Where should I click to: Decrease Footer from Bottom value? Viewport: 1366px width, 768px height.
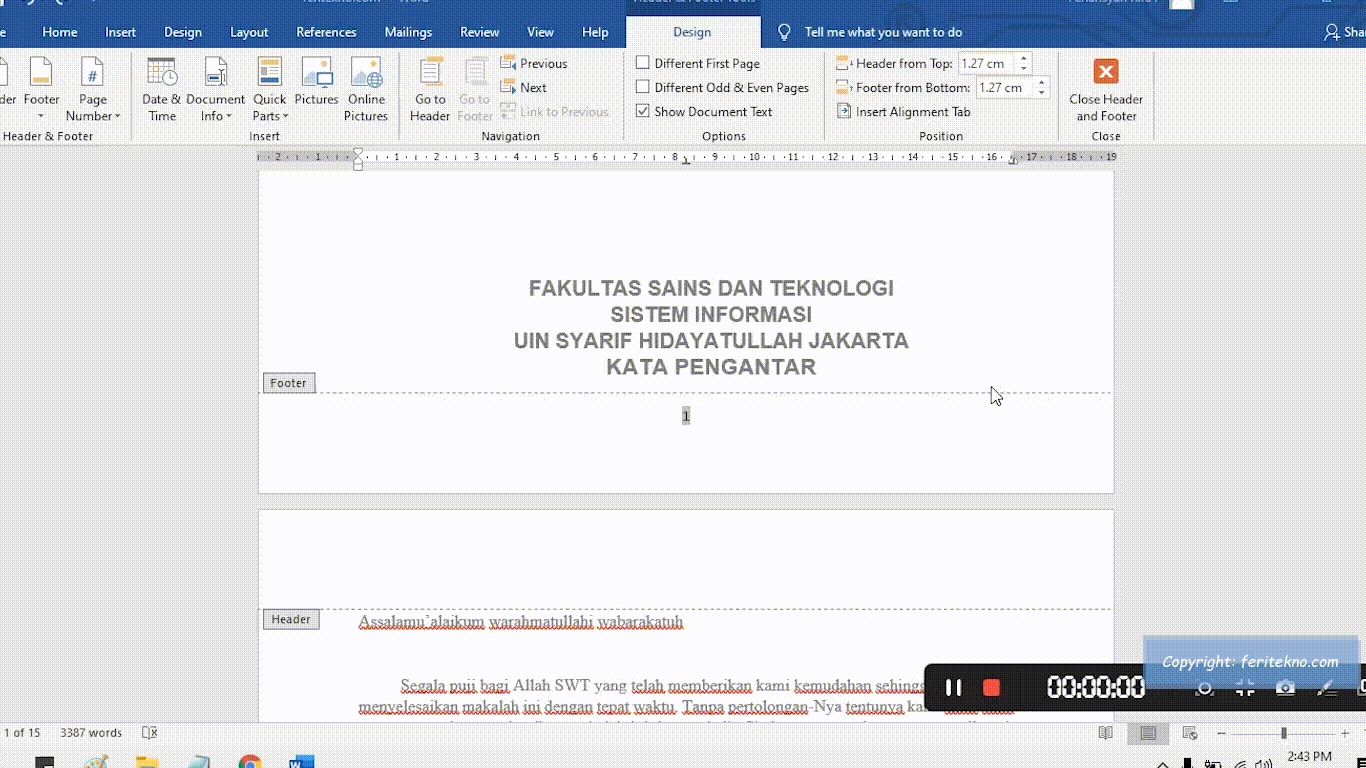coord(1042,93)
